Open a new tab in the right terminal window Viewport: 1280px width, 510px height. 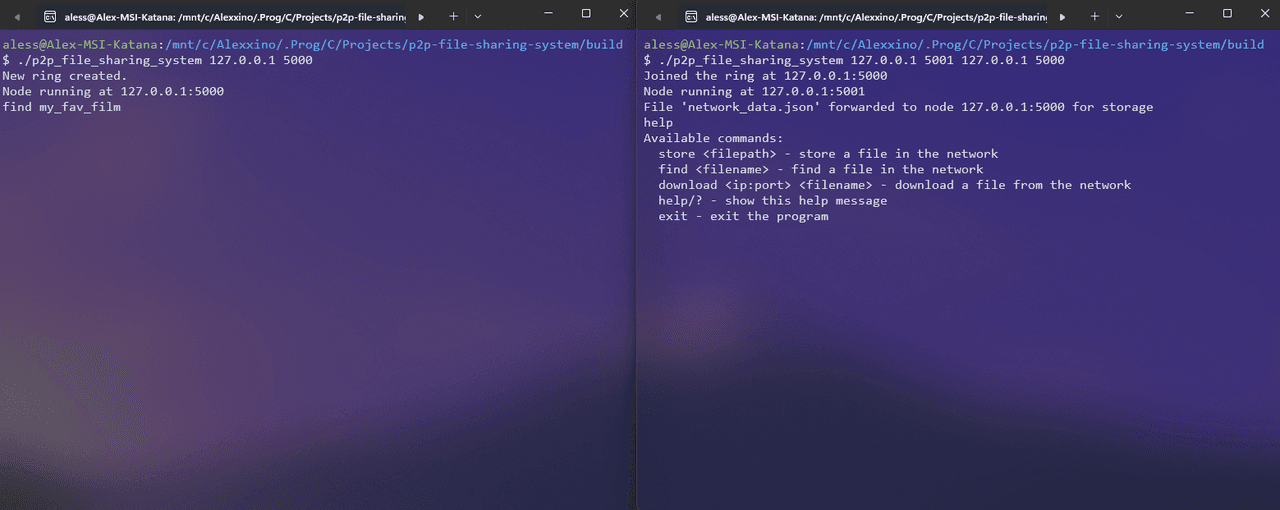click(1094, 16)
